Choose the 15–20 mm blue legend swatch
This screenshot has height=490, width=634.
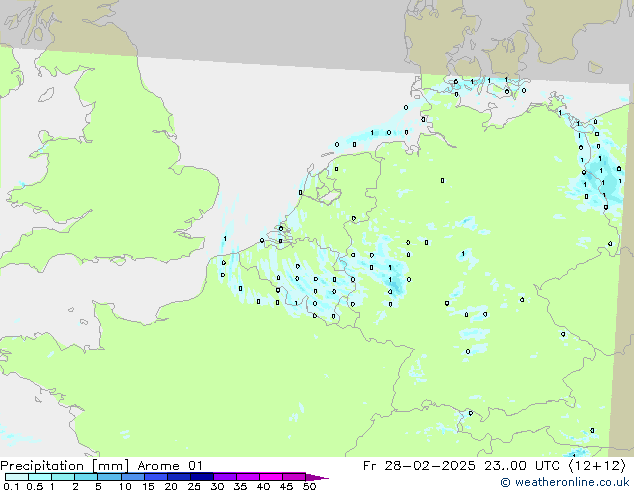156,477
